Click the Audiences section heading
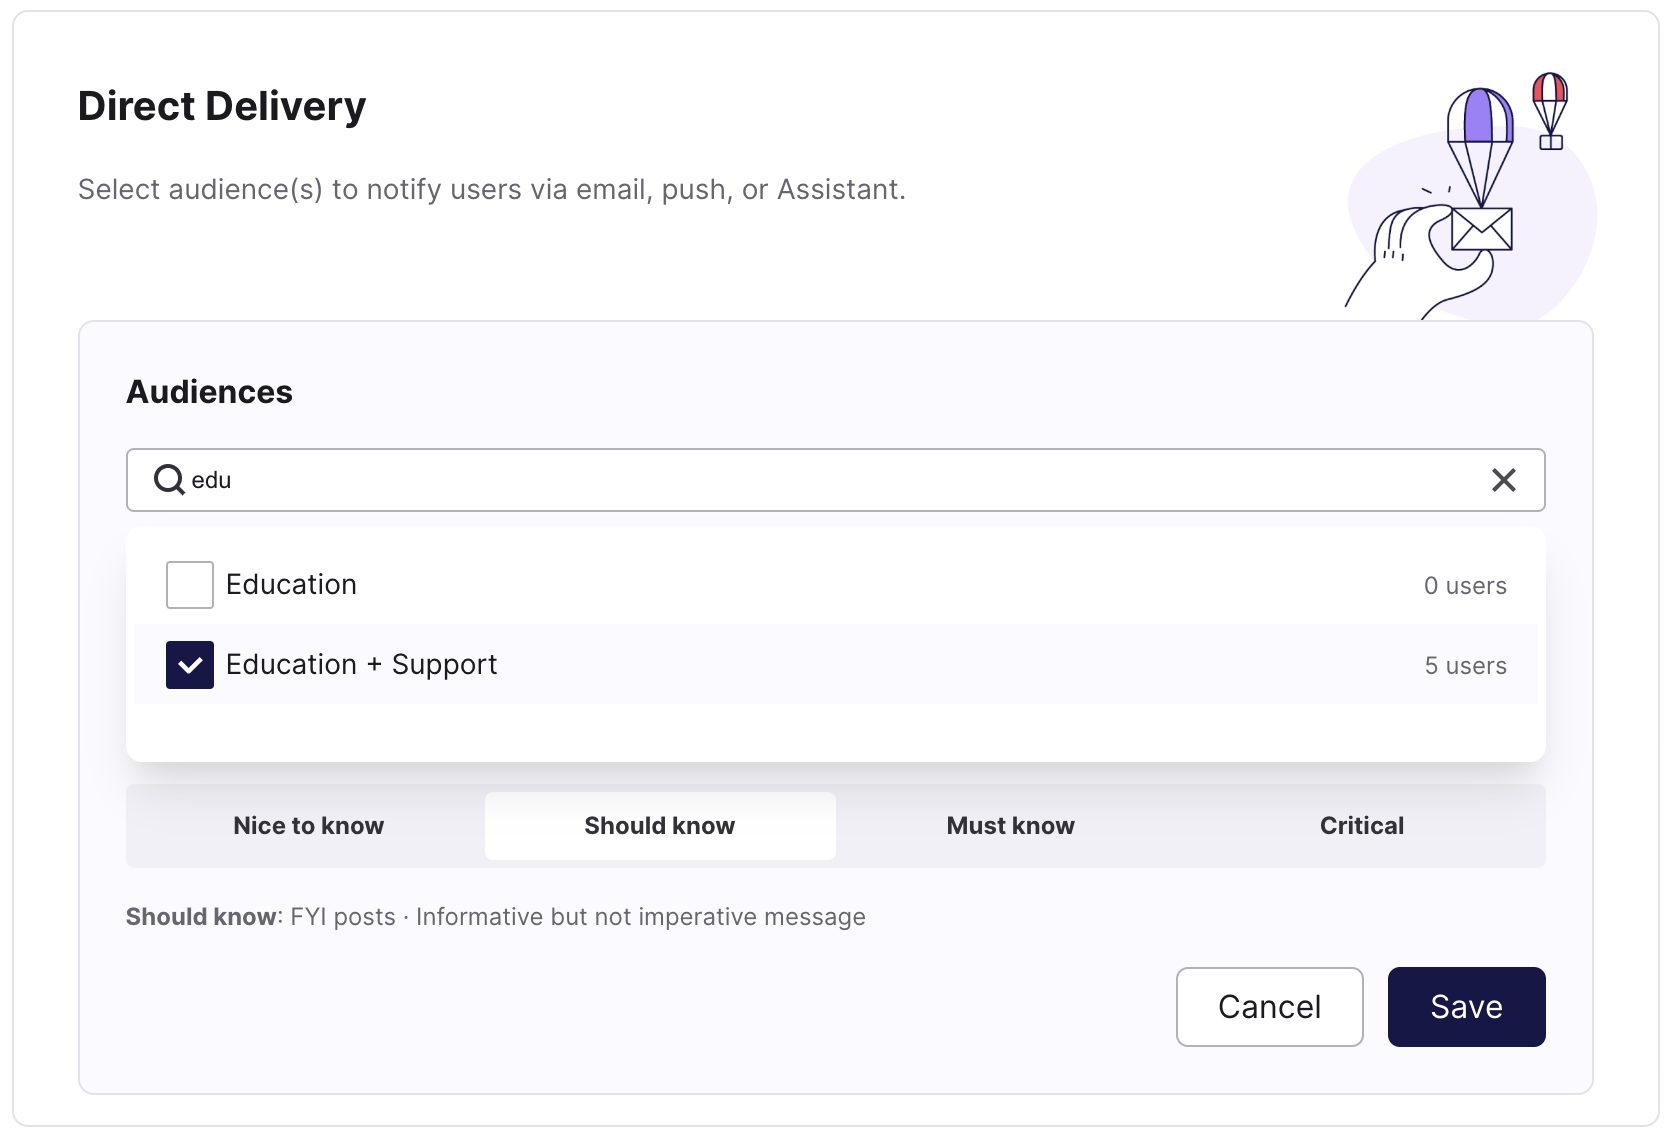This screenshot has width=1676, height=1144. point(209,392)
